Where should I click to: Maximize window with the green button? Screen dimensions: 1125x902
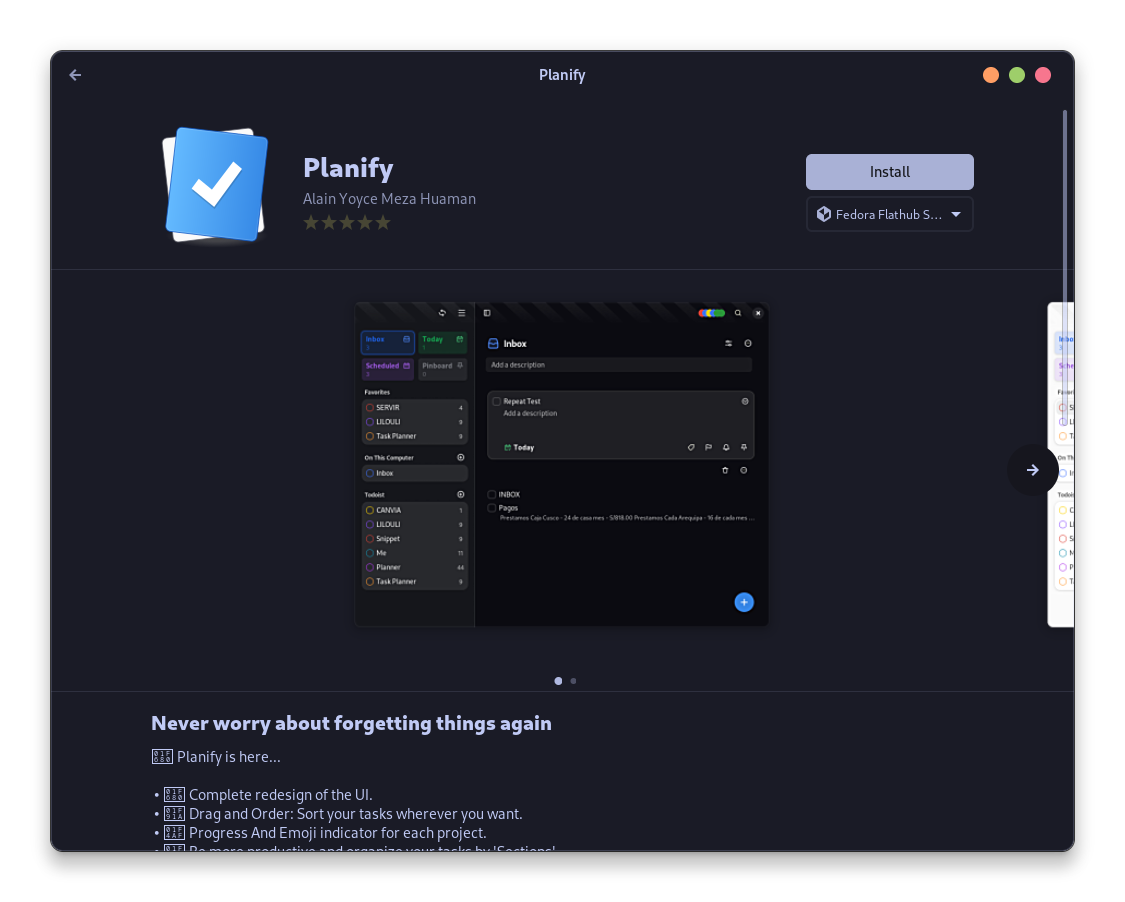pyautogui.click(x=1017, y=75)
